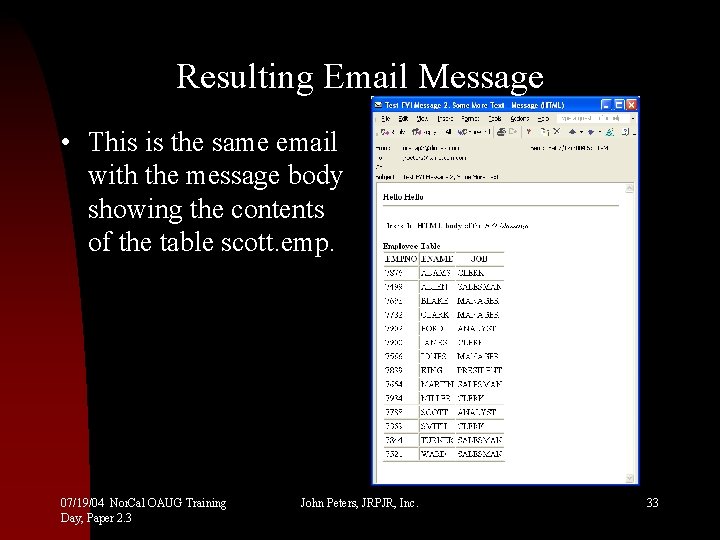The width and height of the screenshot is (720, 540).
Task: Click the ADAMS name cell
Action: point(436,273)
